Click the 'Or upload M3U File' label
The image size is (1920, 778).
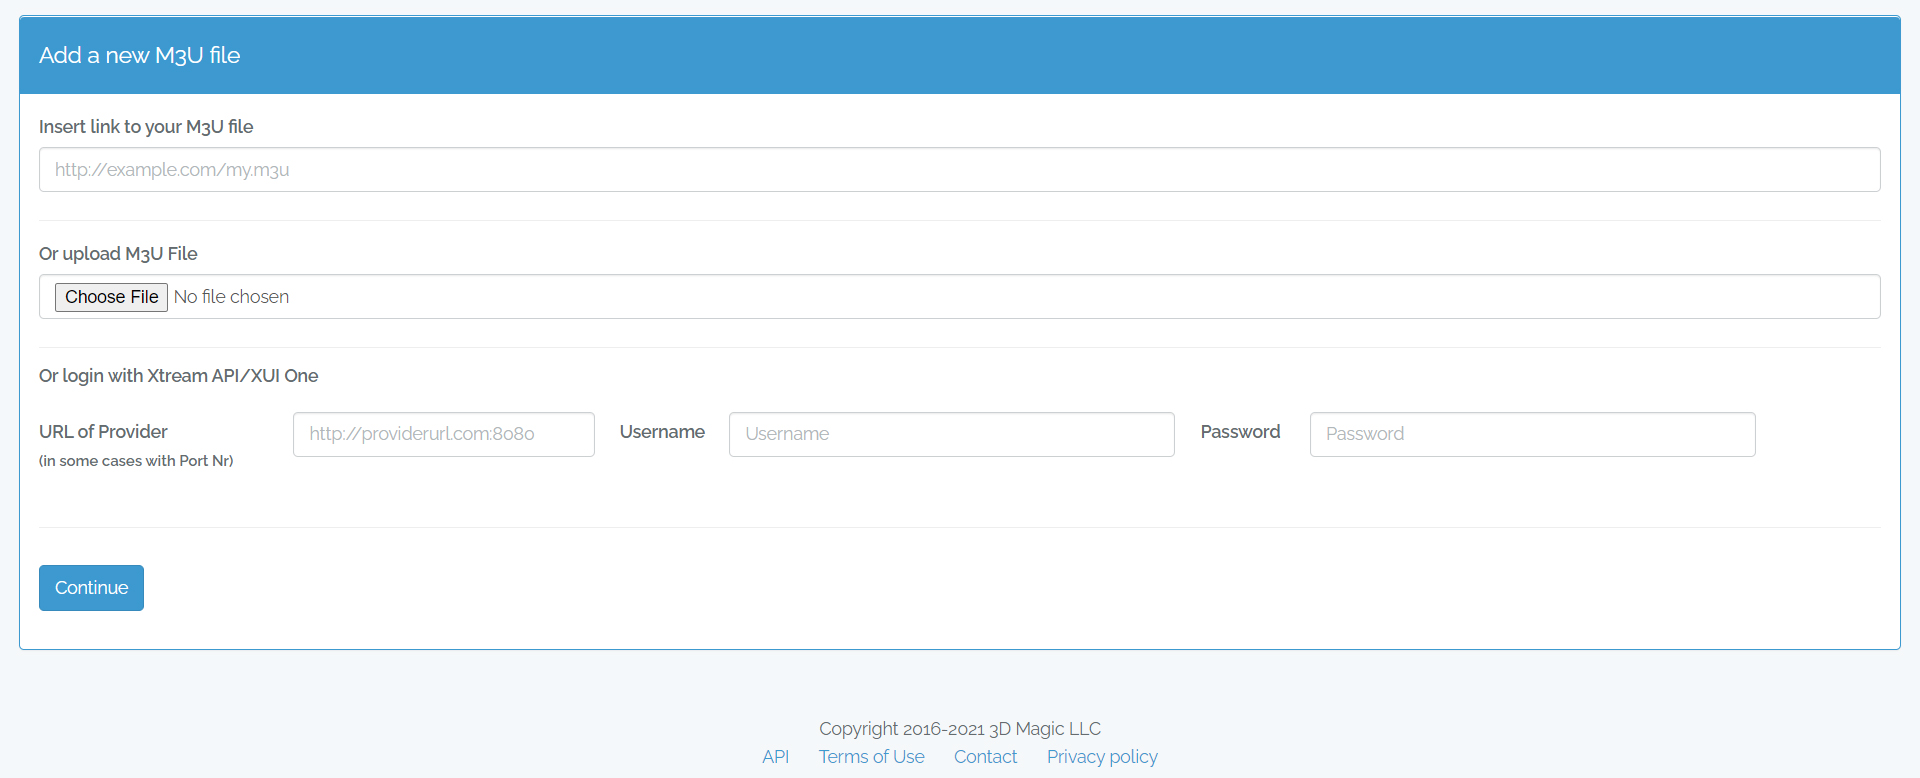coord(118,254)
